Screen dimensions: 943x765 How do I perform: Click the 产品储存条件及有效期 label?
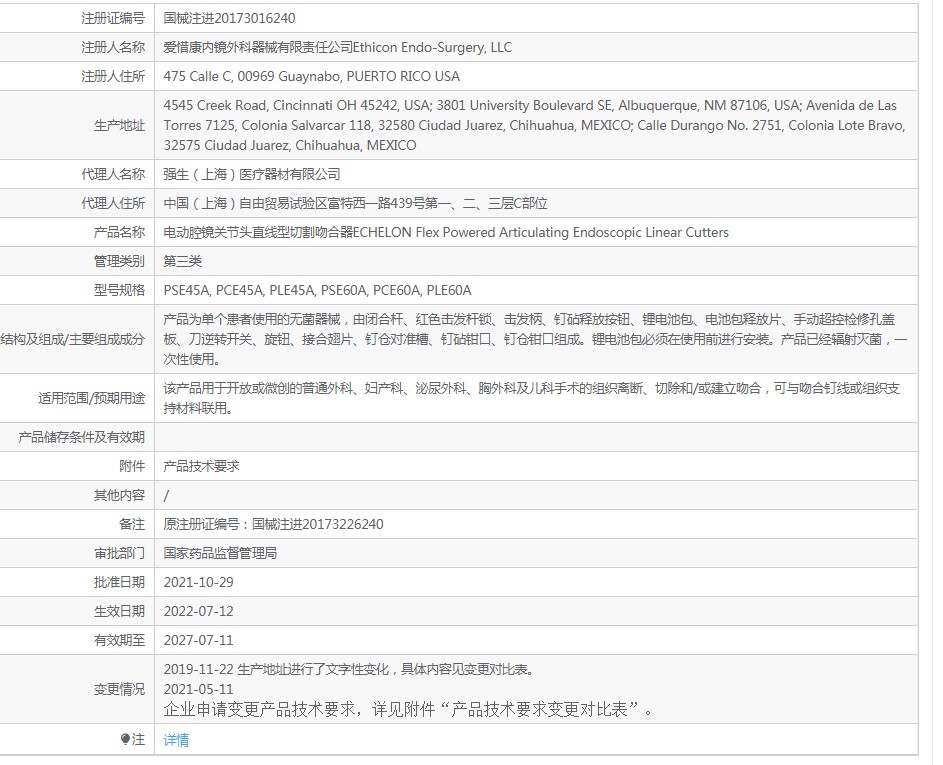[81, 437]
